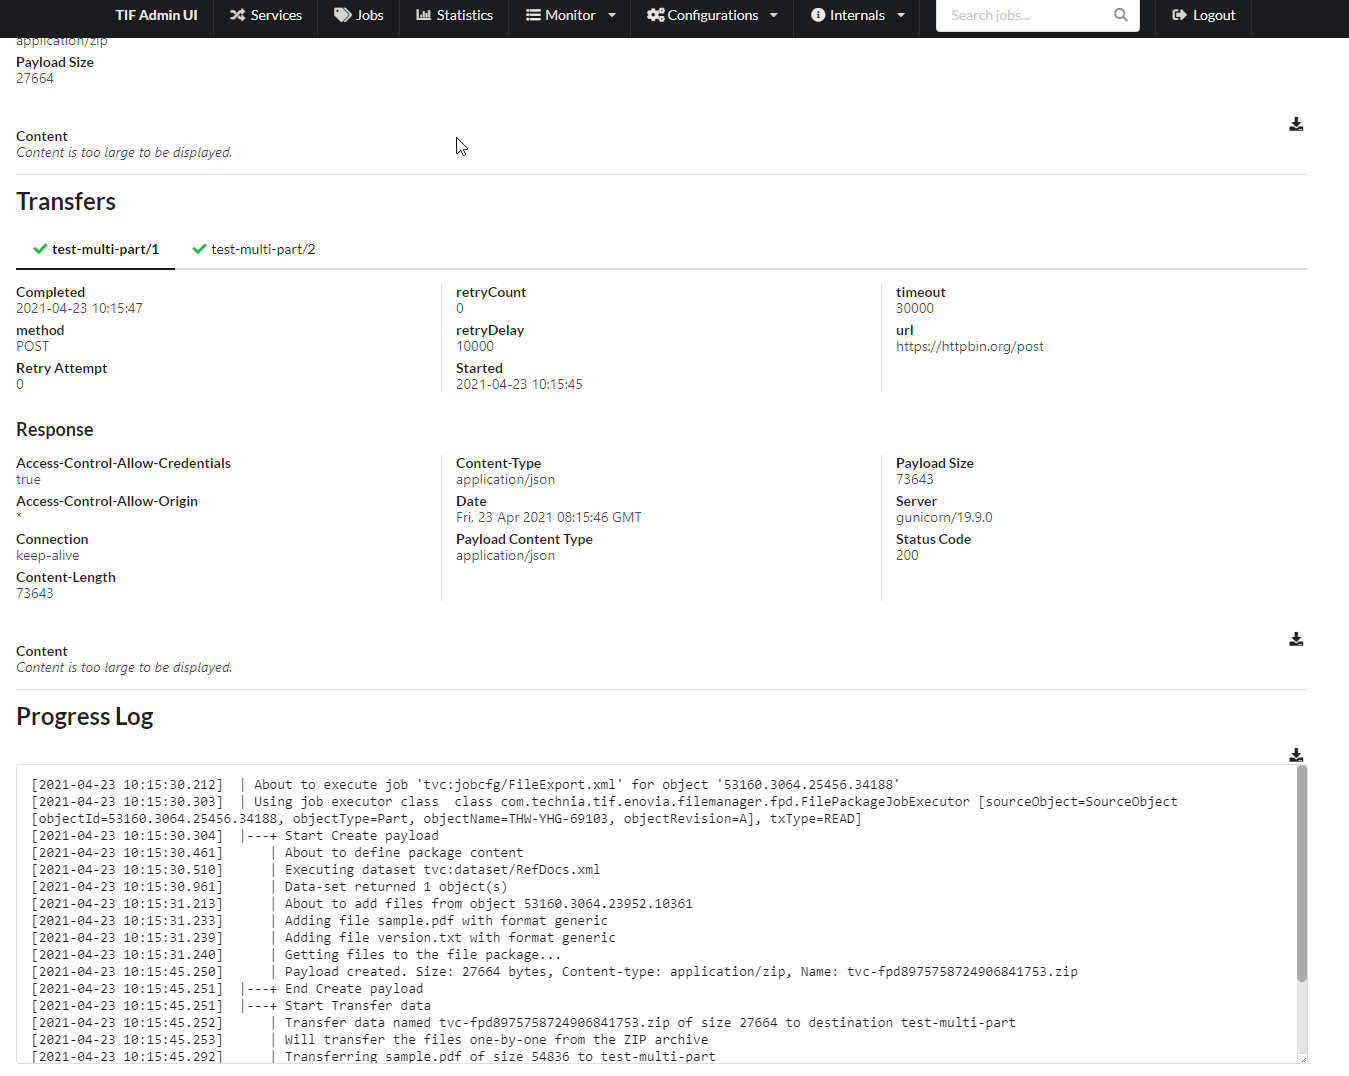Click the search magnifier icon

click(x=1120, y=15)
